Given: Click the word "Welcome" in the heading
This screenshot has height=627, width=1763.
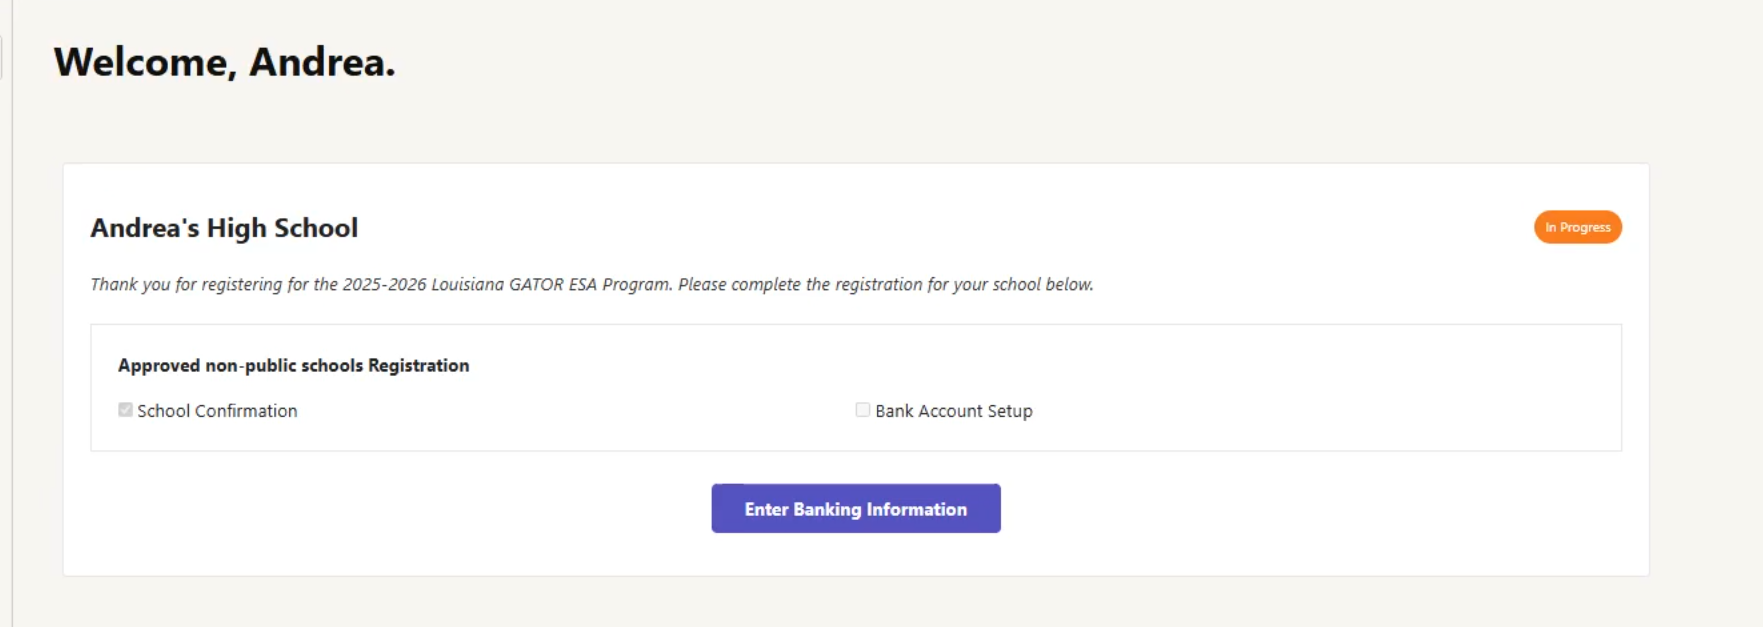Looking at the screenshot, I should [x=141, y=62].
